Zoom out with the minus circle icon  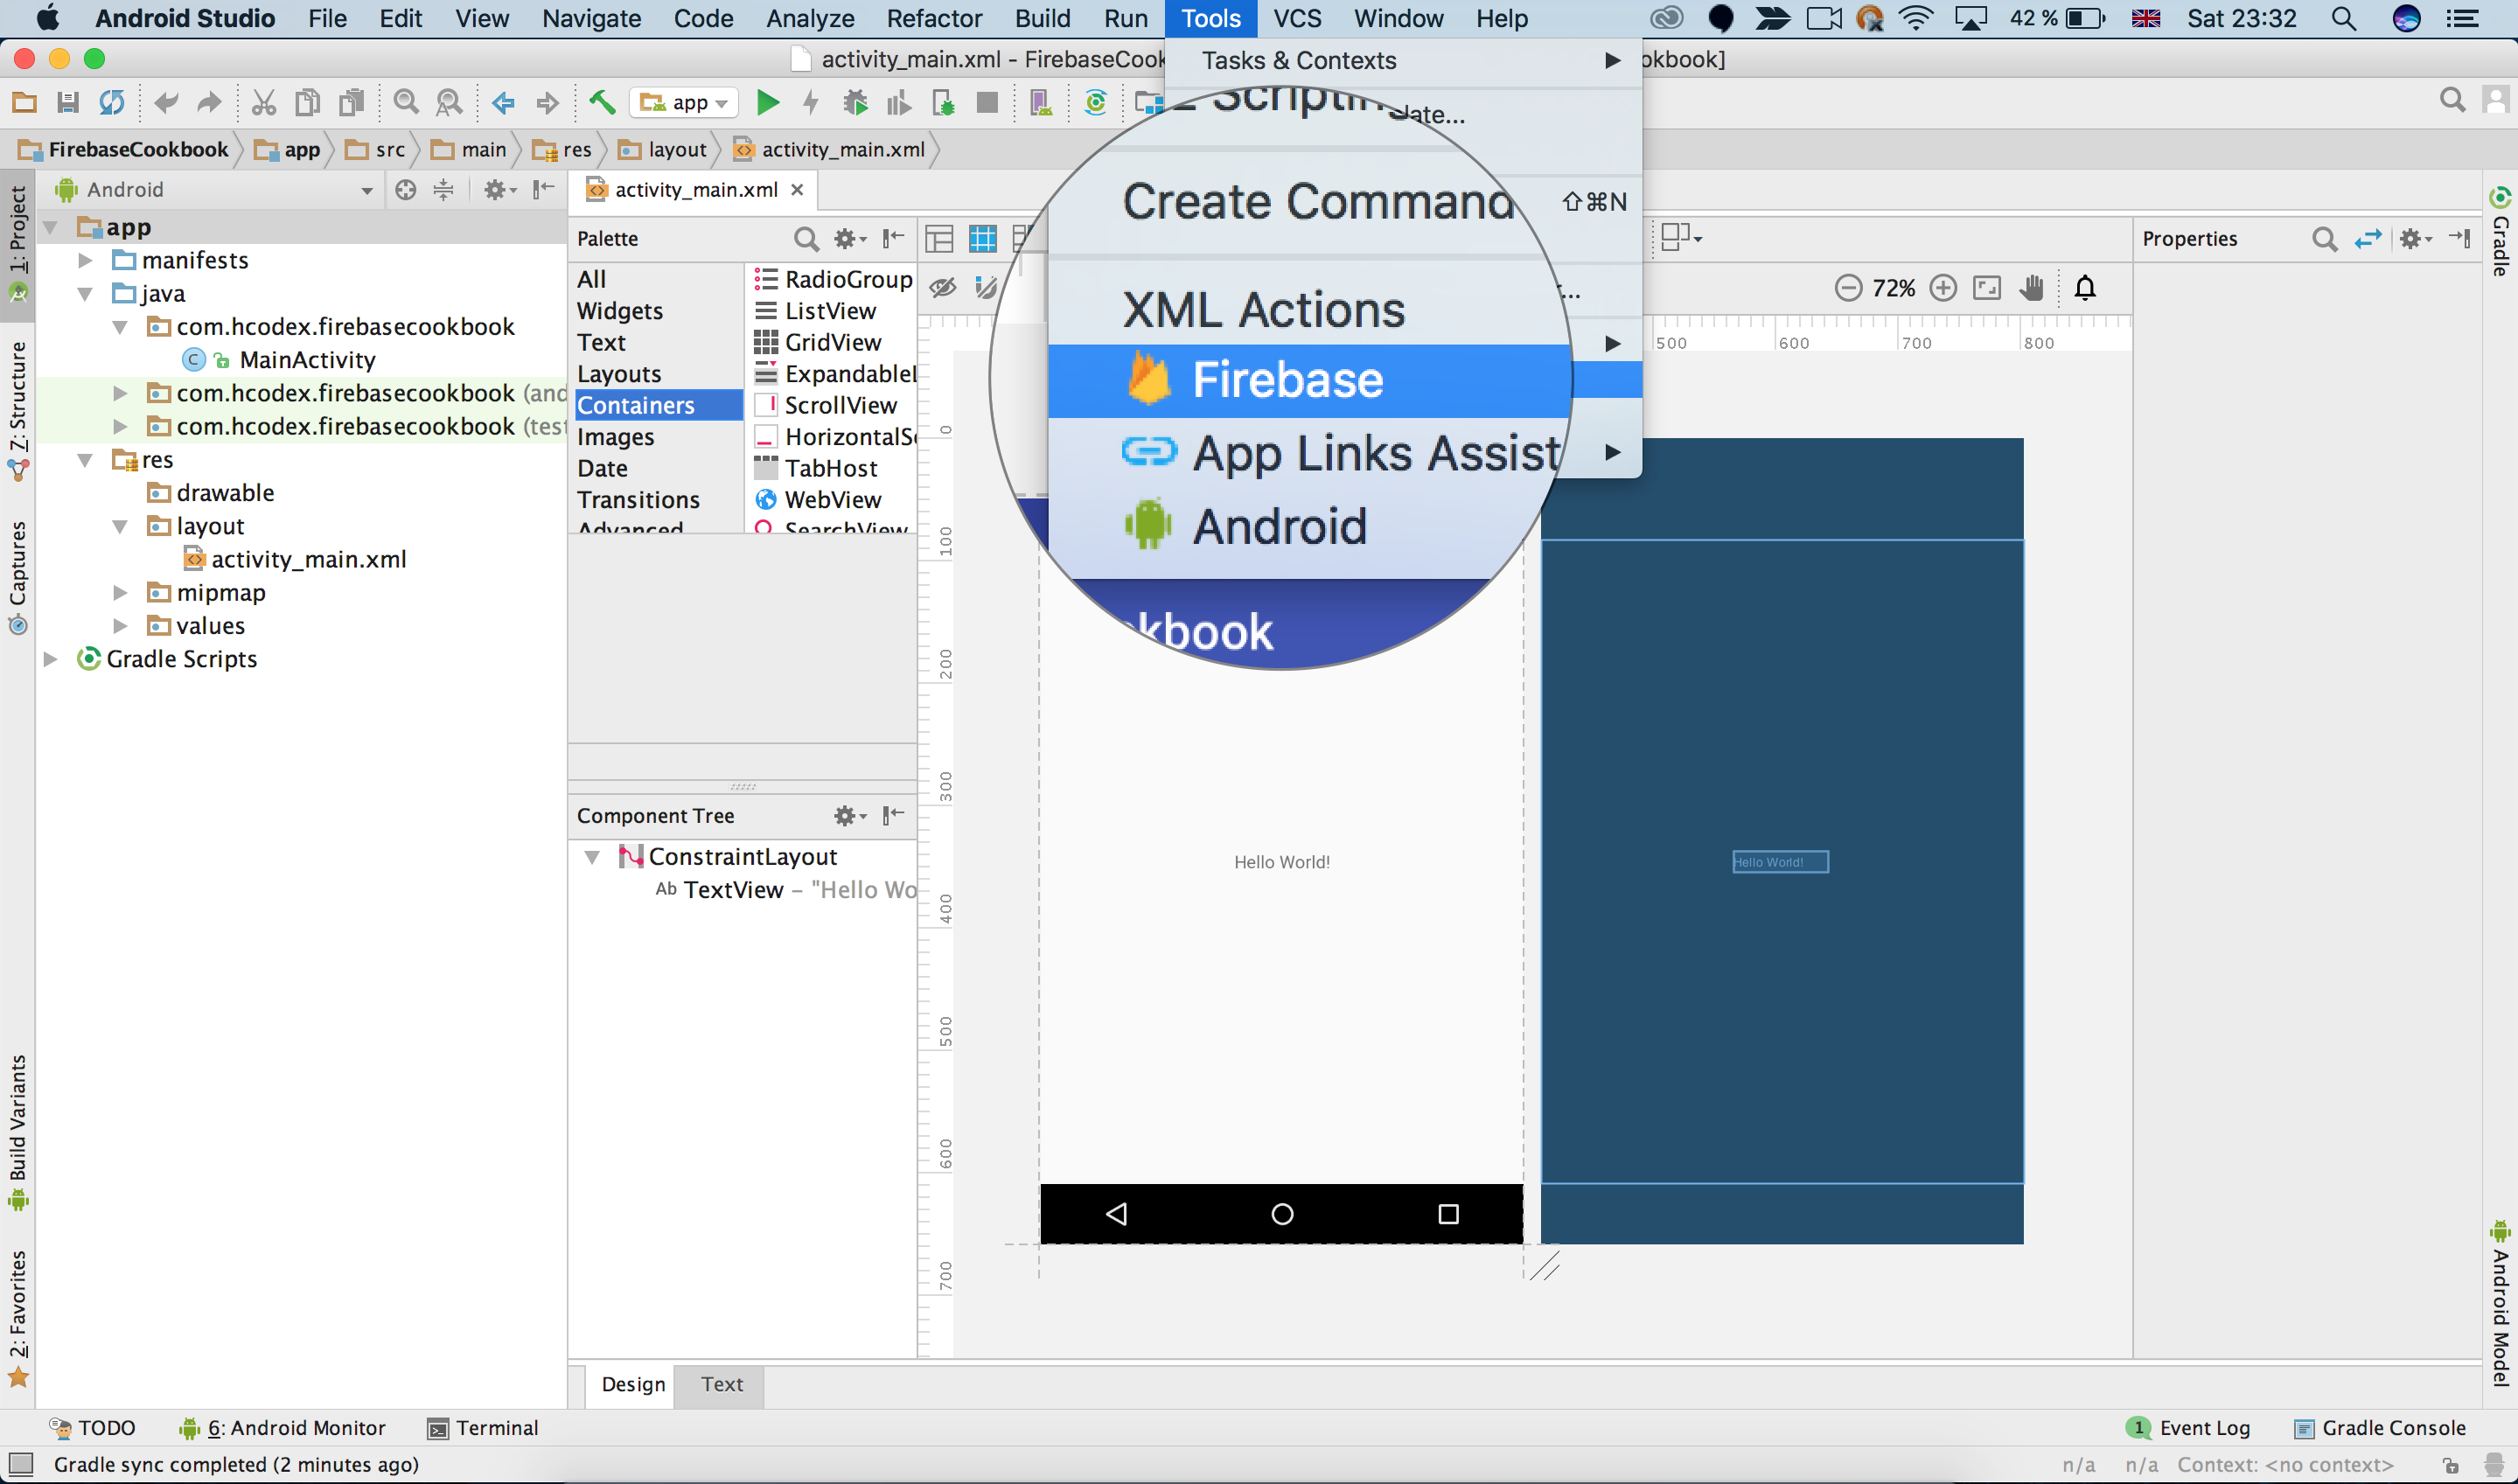coord(1848,288)
